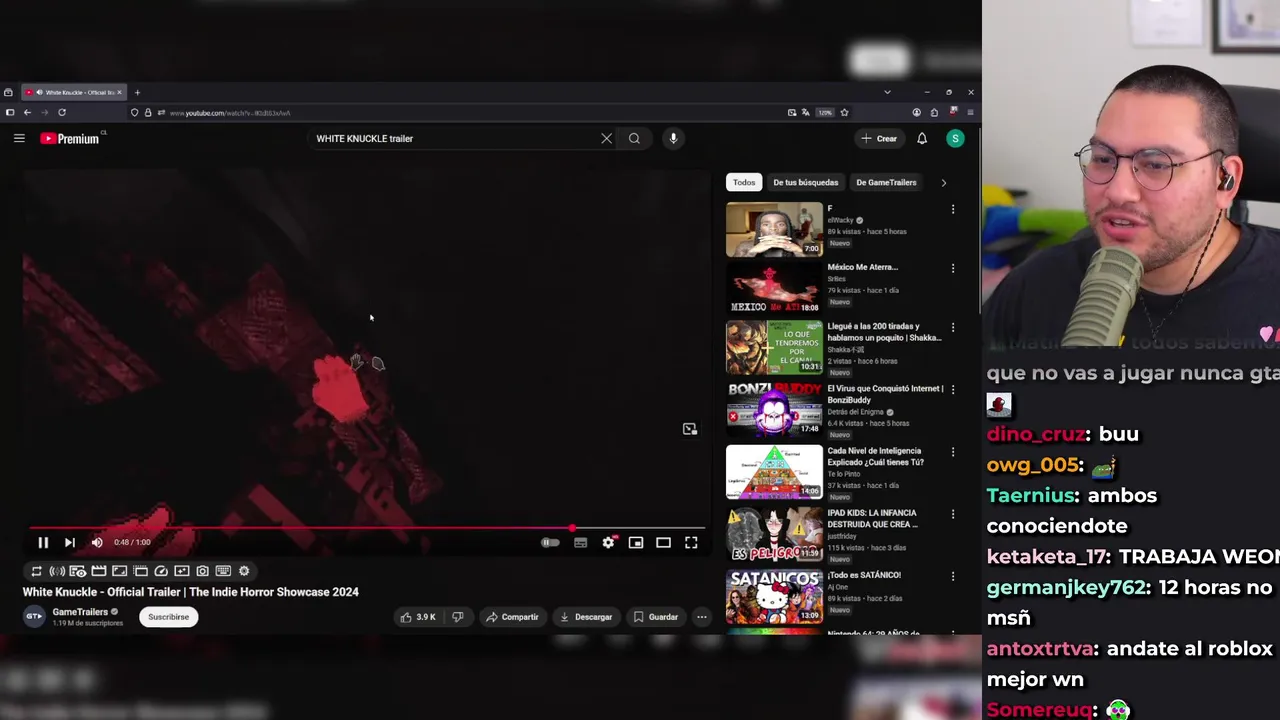Take a screenshot with the camera icon

203,571
